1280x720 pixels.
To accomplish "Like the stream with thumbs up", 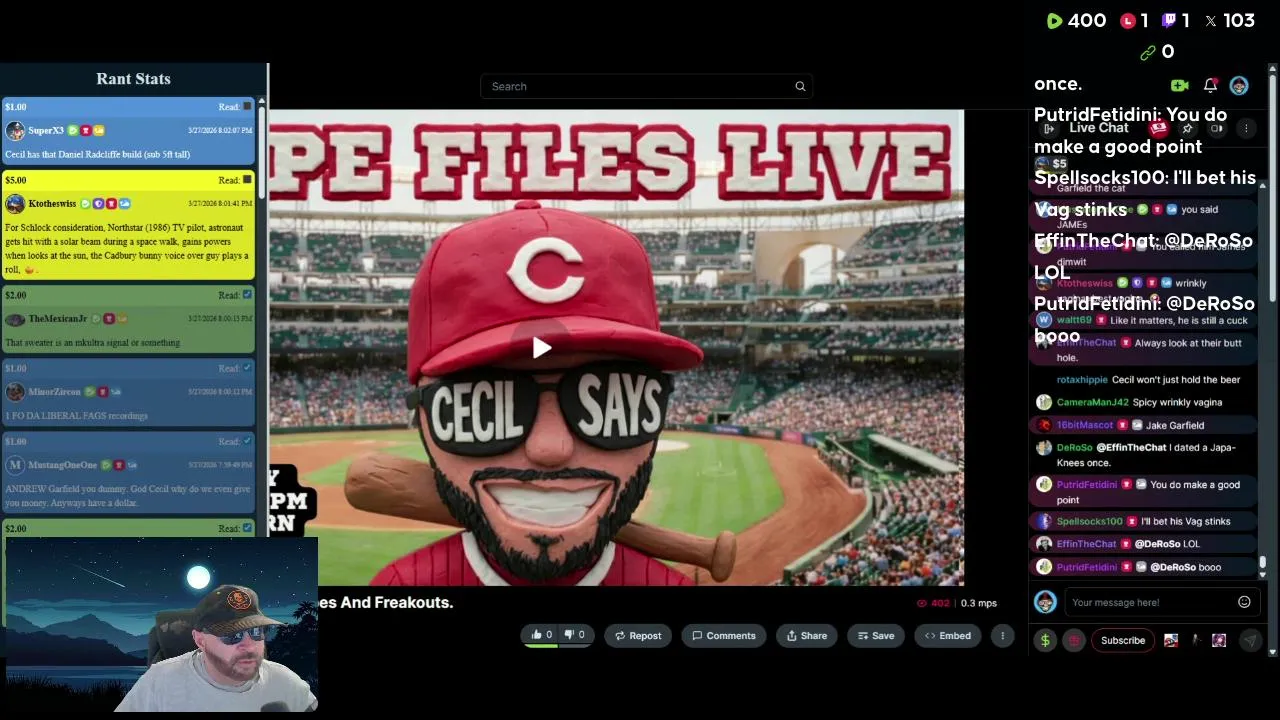I will (541, 635).
